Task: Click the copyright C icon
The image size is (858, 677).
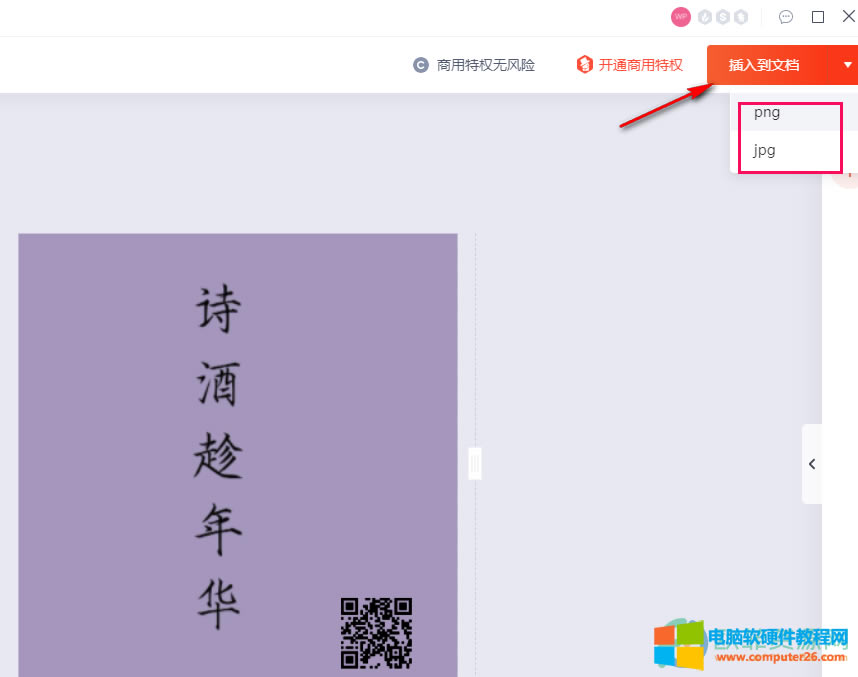Action: point(421,65)
